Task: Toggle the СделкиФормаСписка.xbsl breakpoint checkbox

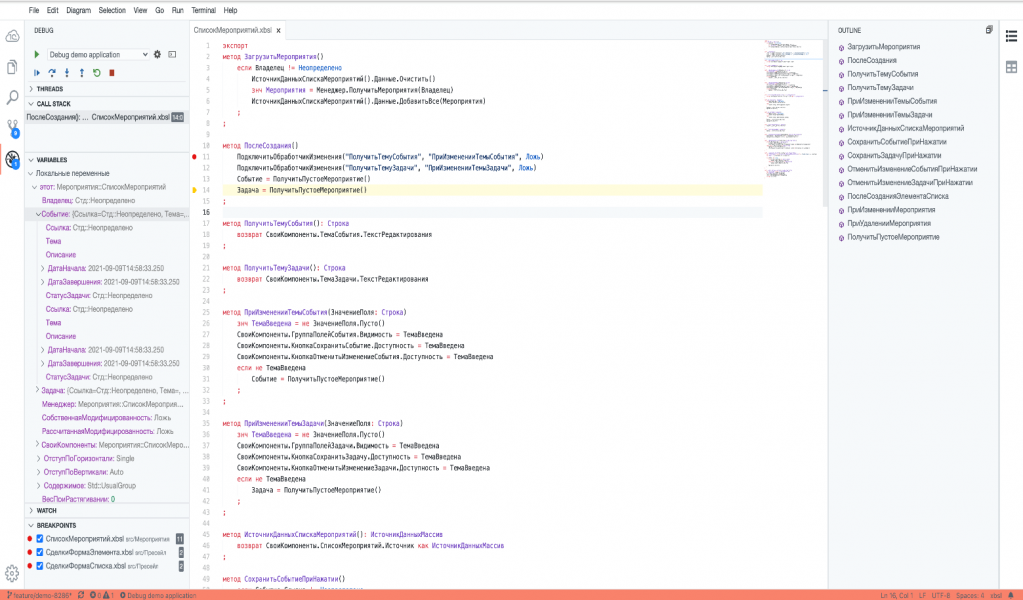Action: coord(40,566)
